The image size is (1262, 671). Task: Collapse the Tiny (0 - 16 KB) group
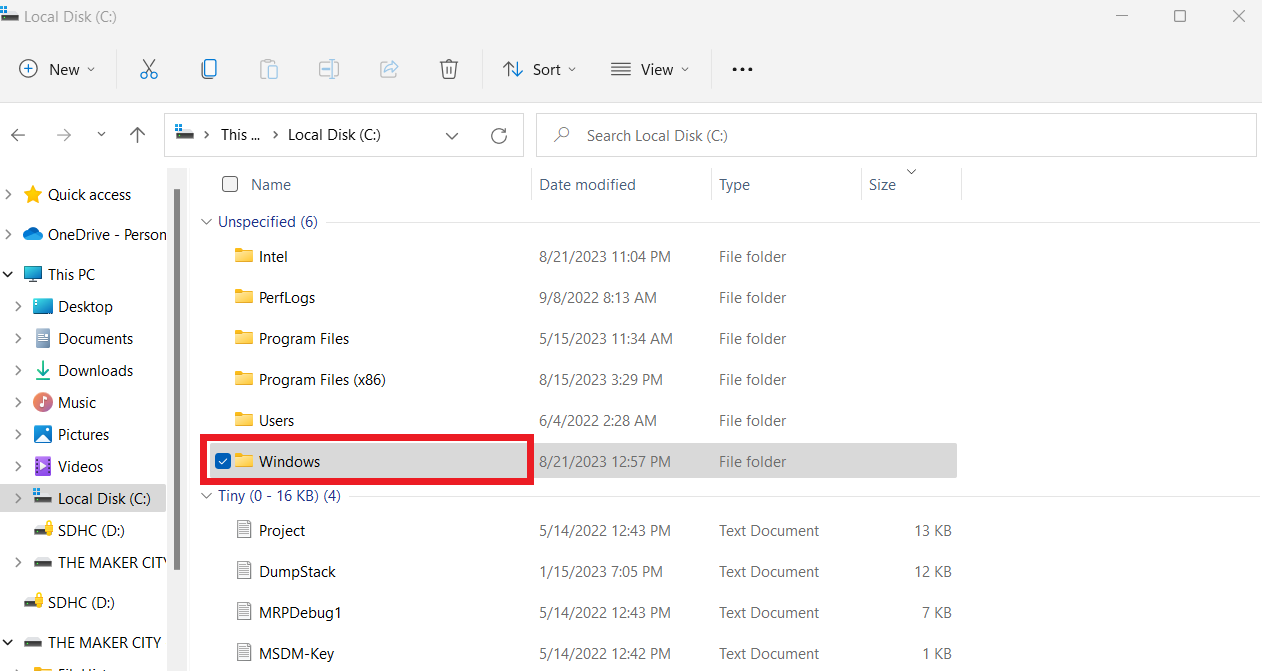(207, 496)
